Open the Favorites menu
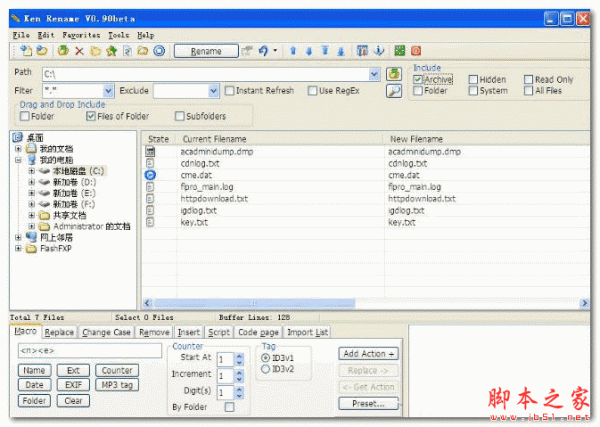The height and width of the screenshot is (427, 600). (81, 35)
